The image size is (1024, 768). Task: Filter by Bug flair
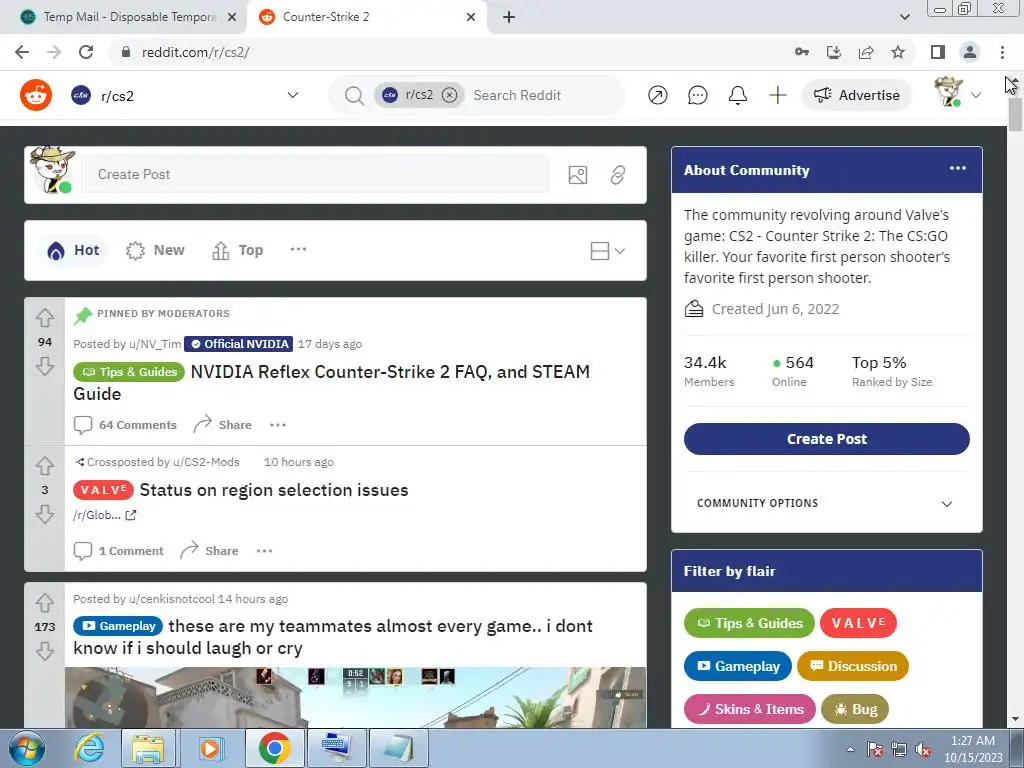[855, 709]
